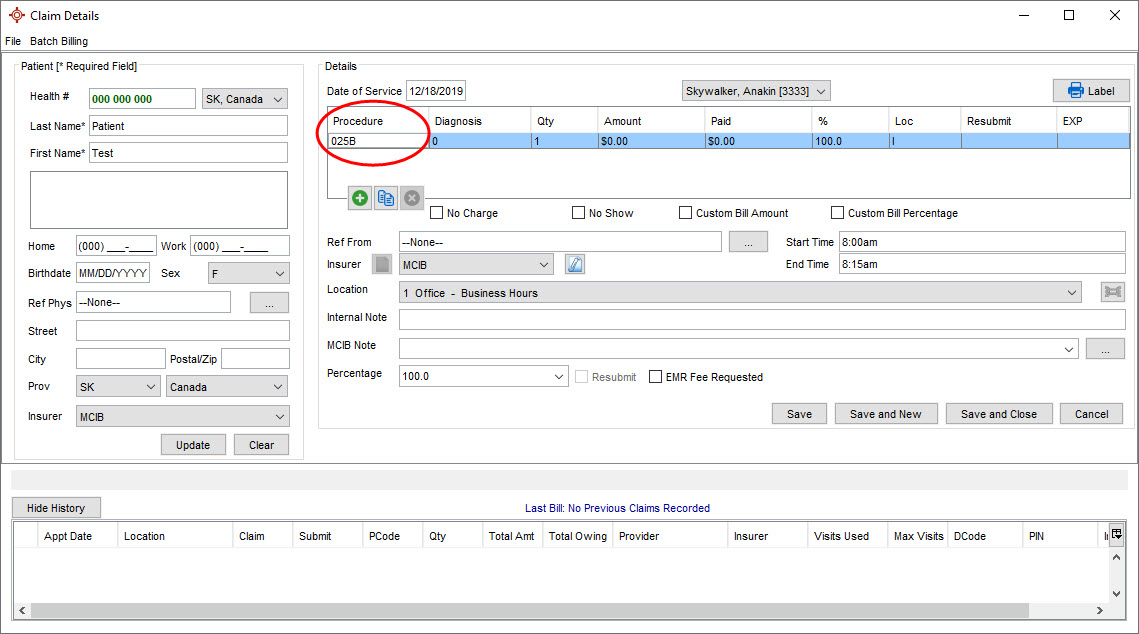The height and width of the screenshot is (634, 1139).
Task: Click the City field
Action: coord(121,359)
